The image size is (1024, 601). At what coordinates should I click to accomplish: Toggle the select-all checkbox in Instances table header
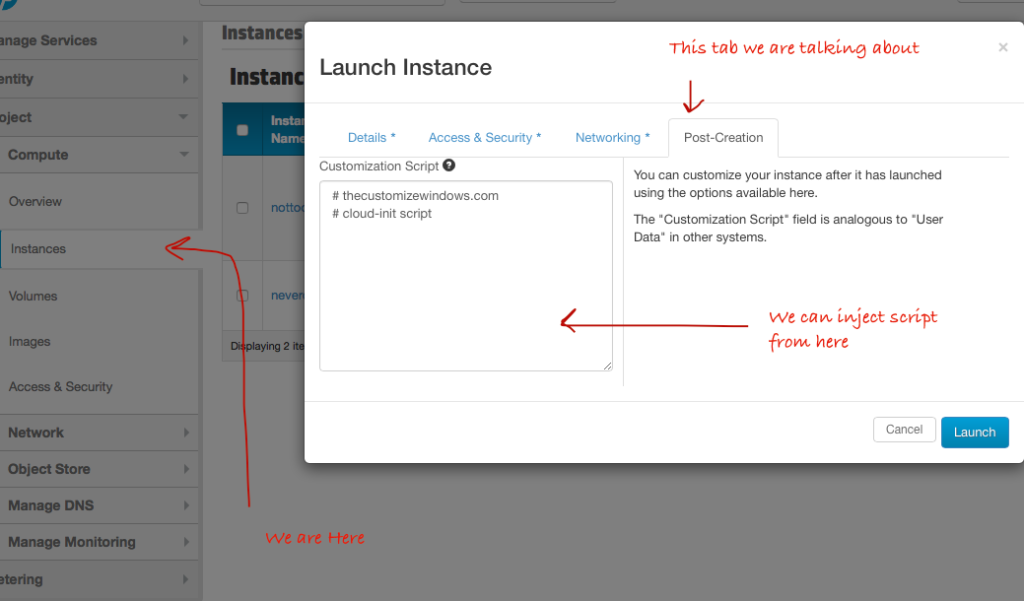click(x=242, y=130)
